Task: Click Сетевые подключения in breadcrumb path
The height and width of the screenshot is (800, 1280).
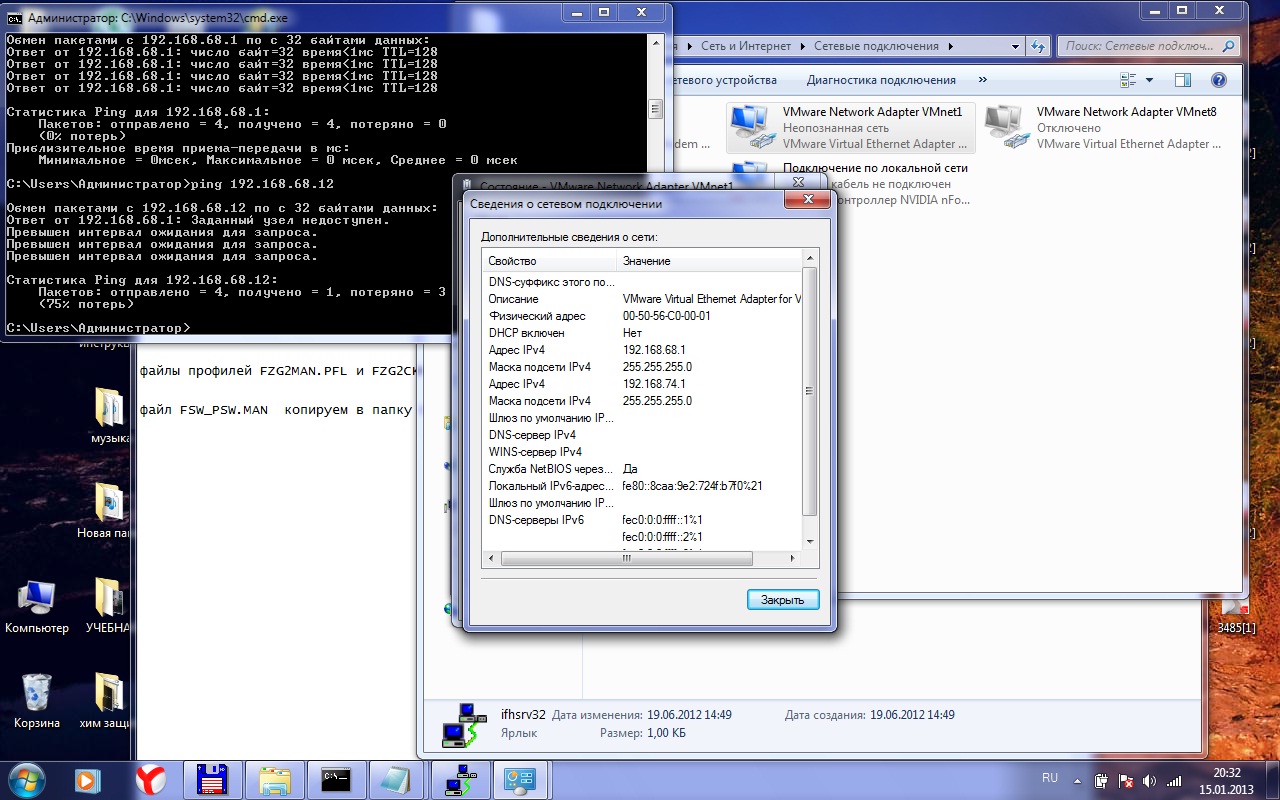Action: click(x=876, y=46)
